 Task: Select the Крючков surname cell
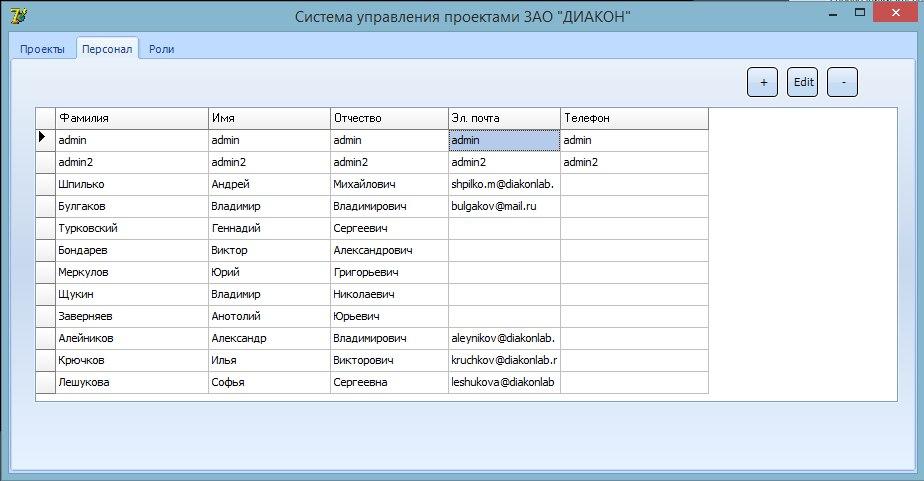131,360
